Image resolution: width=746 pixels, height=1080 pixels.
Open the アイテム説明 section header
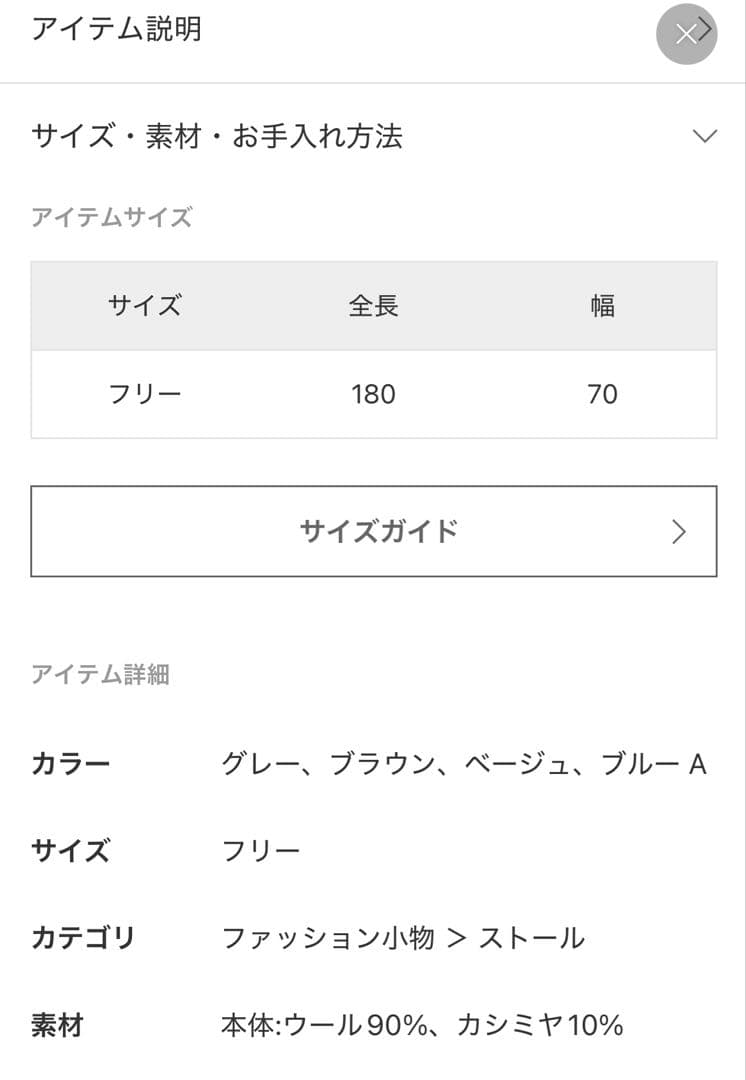pos(116,29)
